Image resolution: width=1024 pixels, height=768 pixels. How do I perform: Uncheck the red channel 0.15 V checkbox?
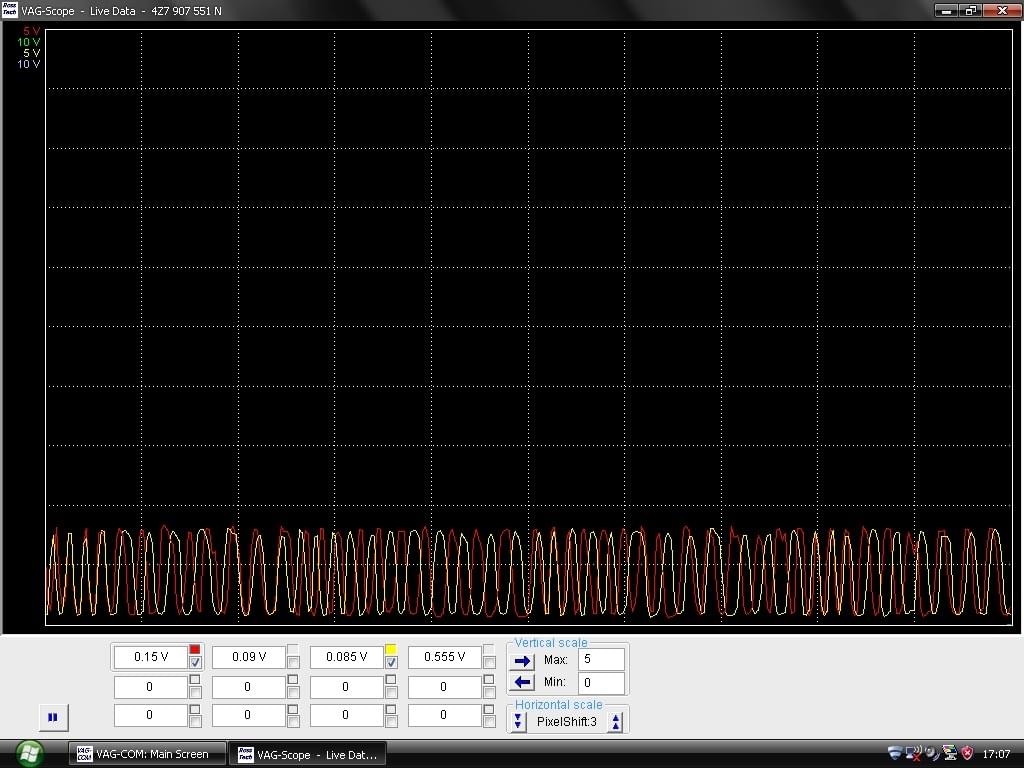coord(195,663)
